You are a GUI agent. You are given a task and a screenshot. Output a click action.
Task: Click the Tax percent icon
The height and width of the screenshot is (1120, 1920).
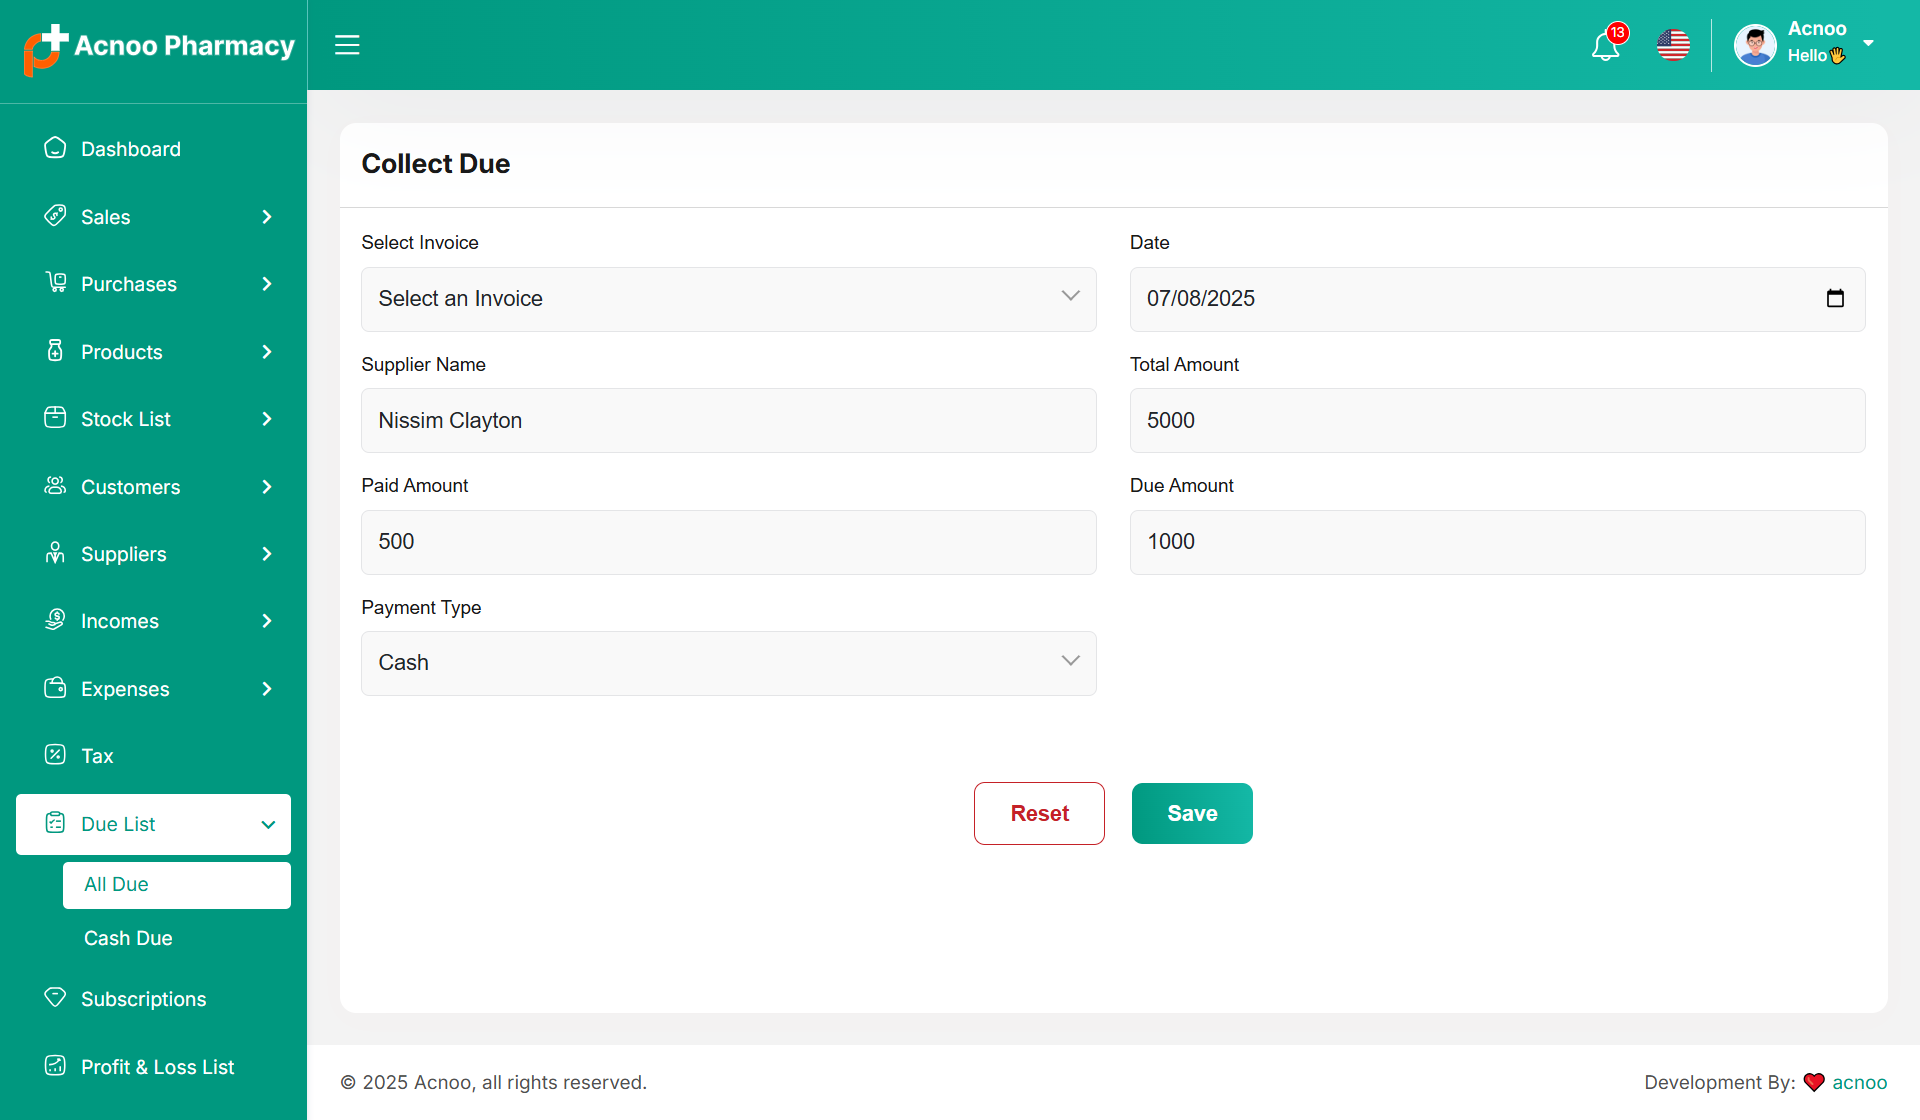pos(55,755)
